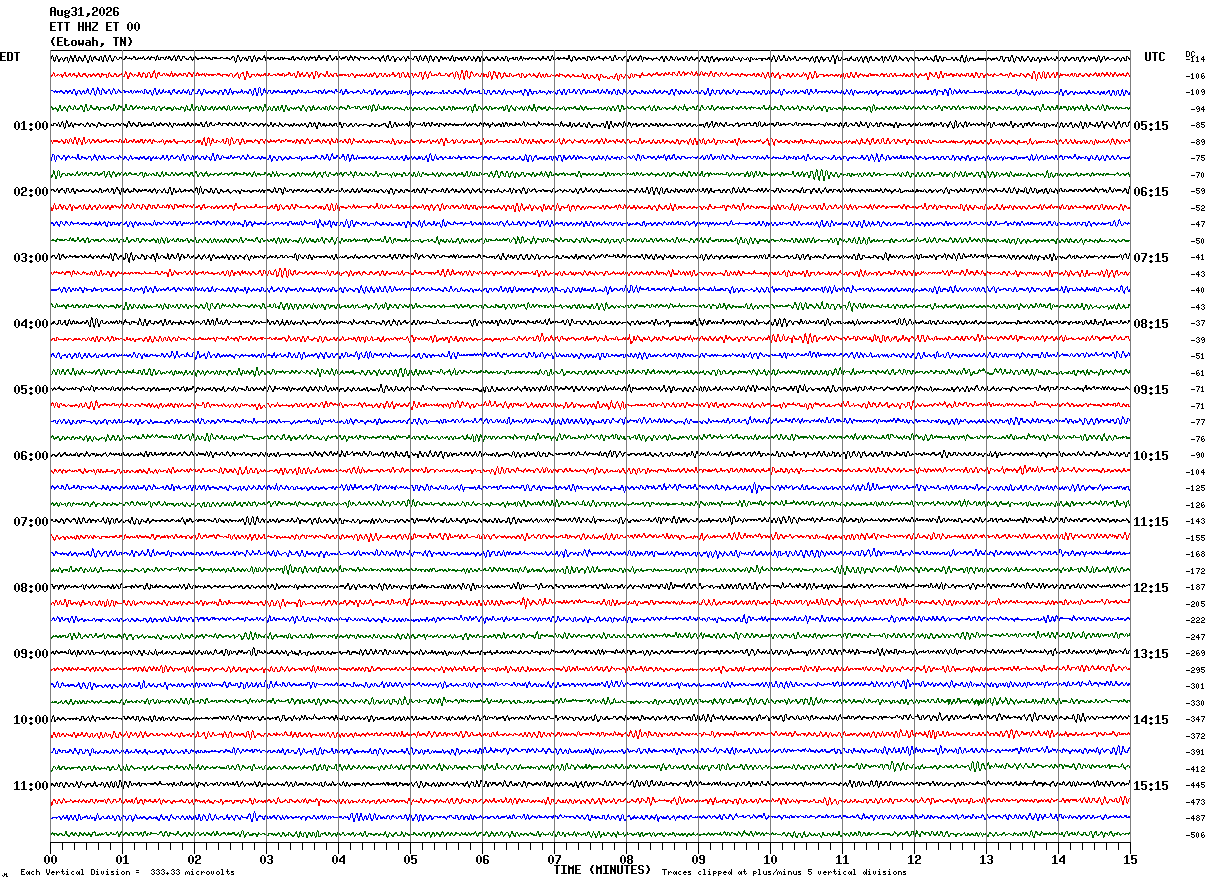Click minute 08 on the time axis

626,859
